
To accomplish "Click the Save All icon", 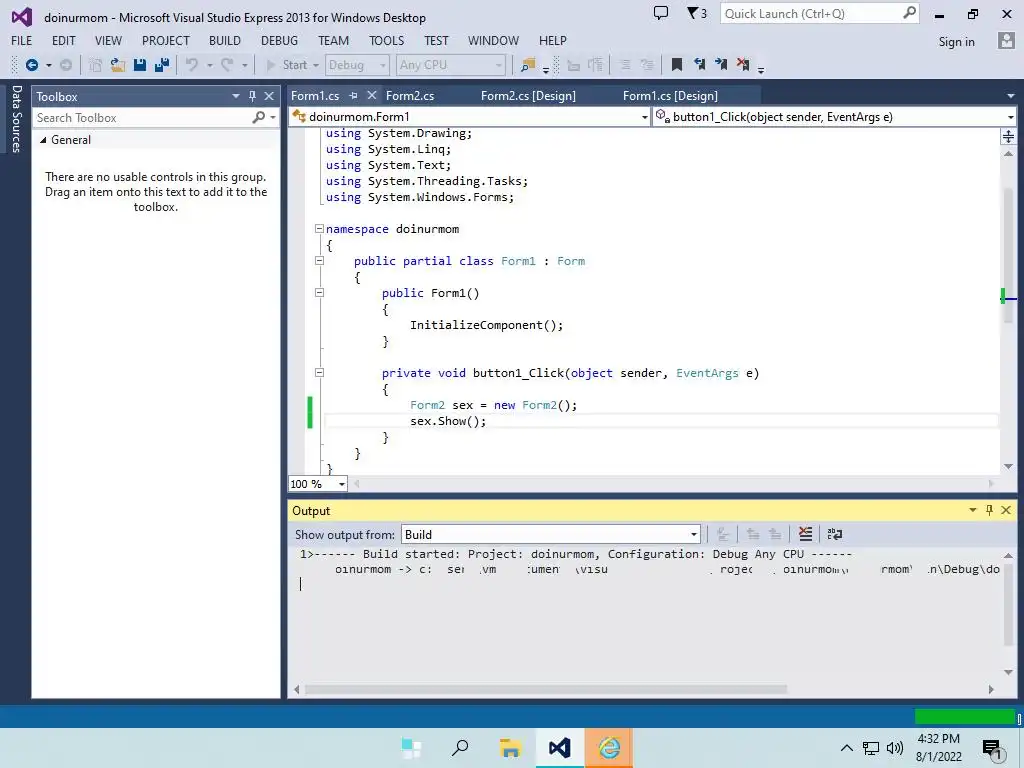I will [162, 65].
